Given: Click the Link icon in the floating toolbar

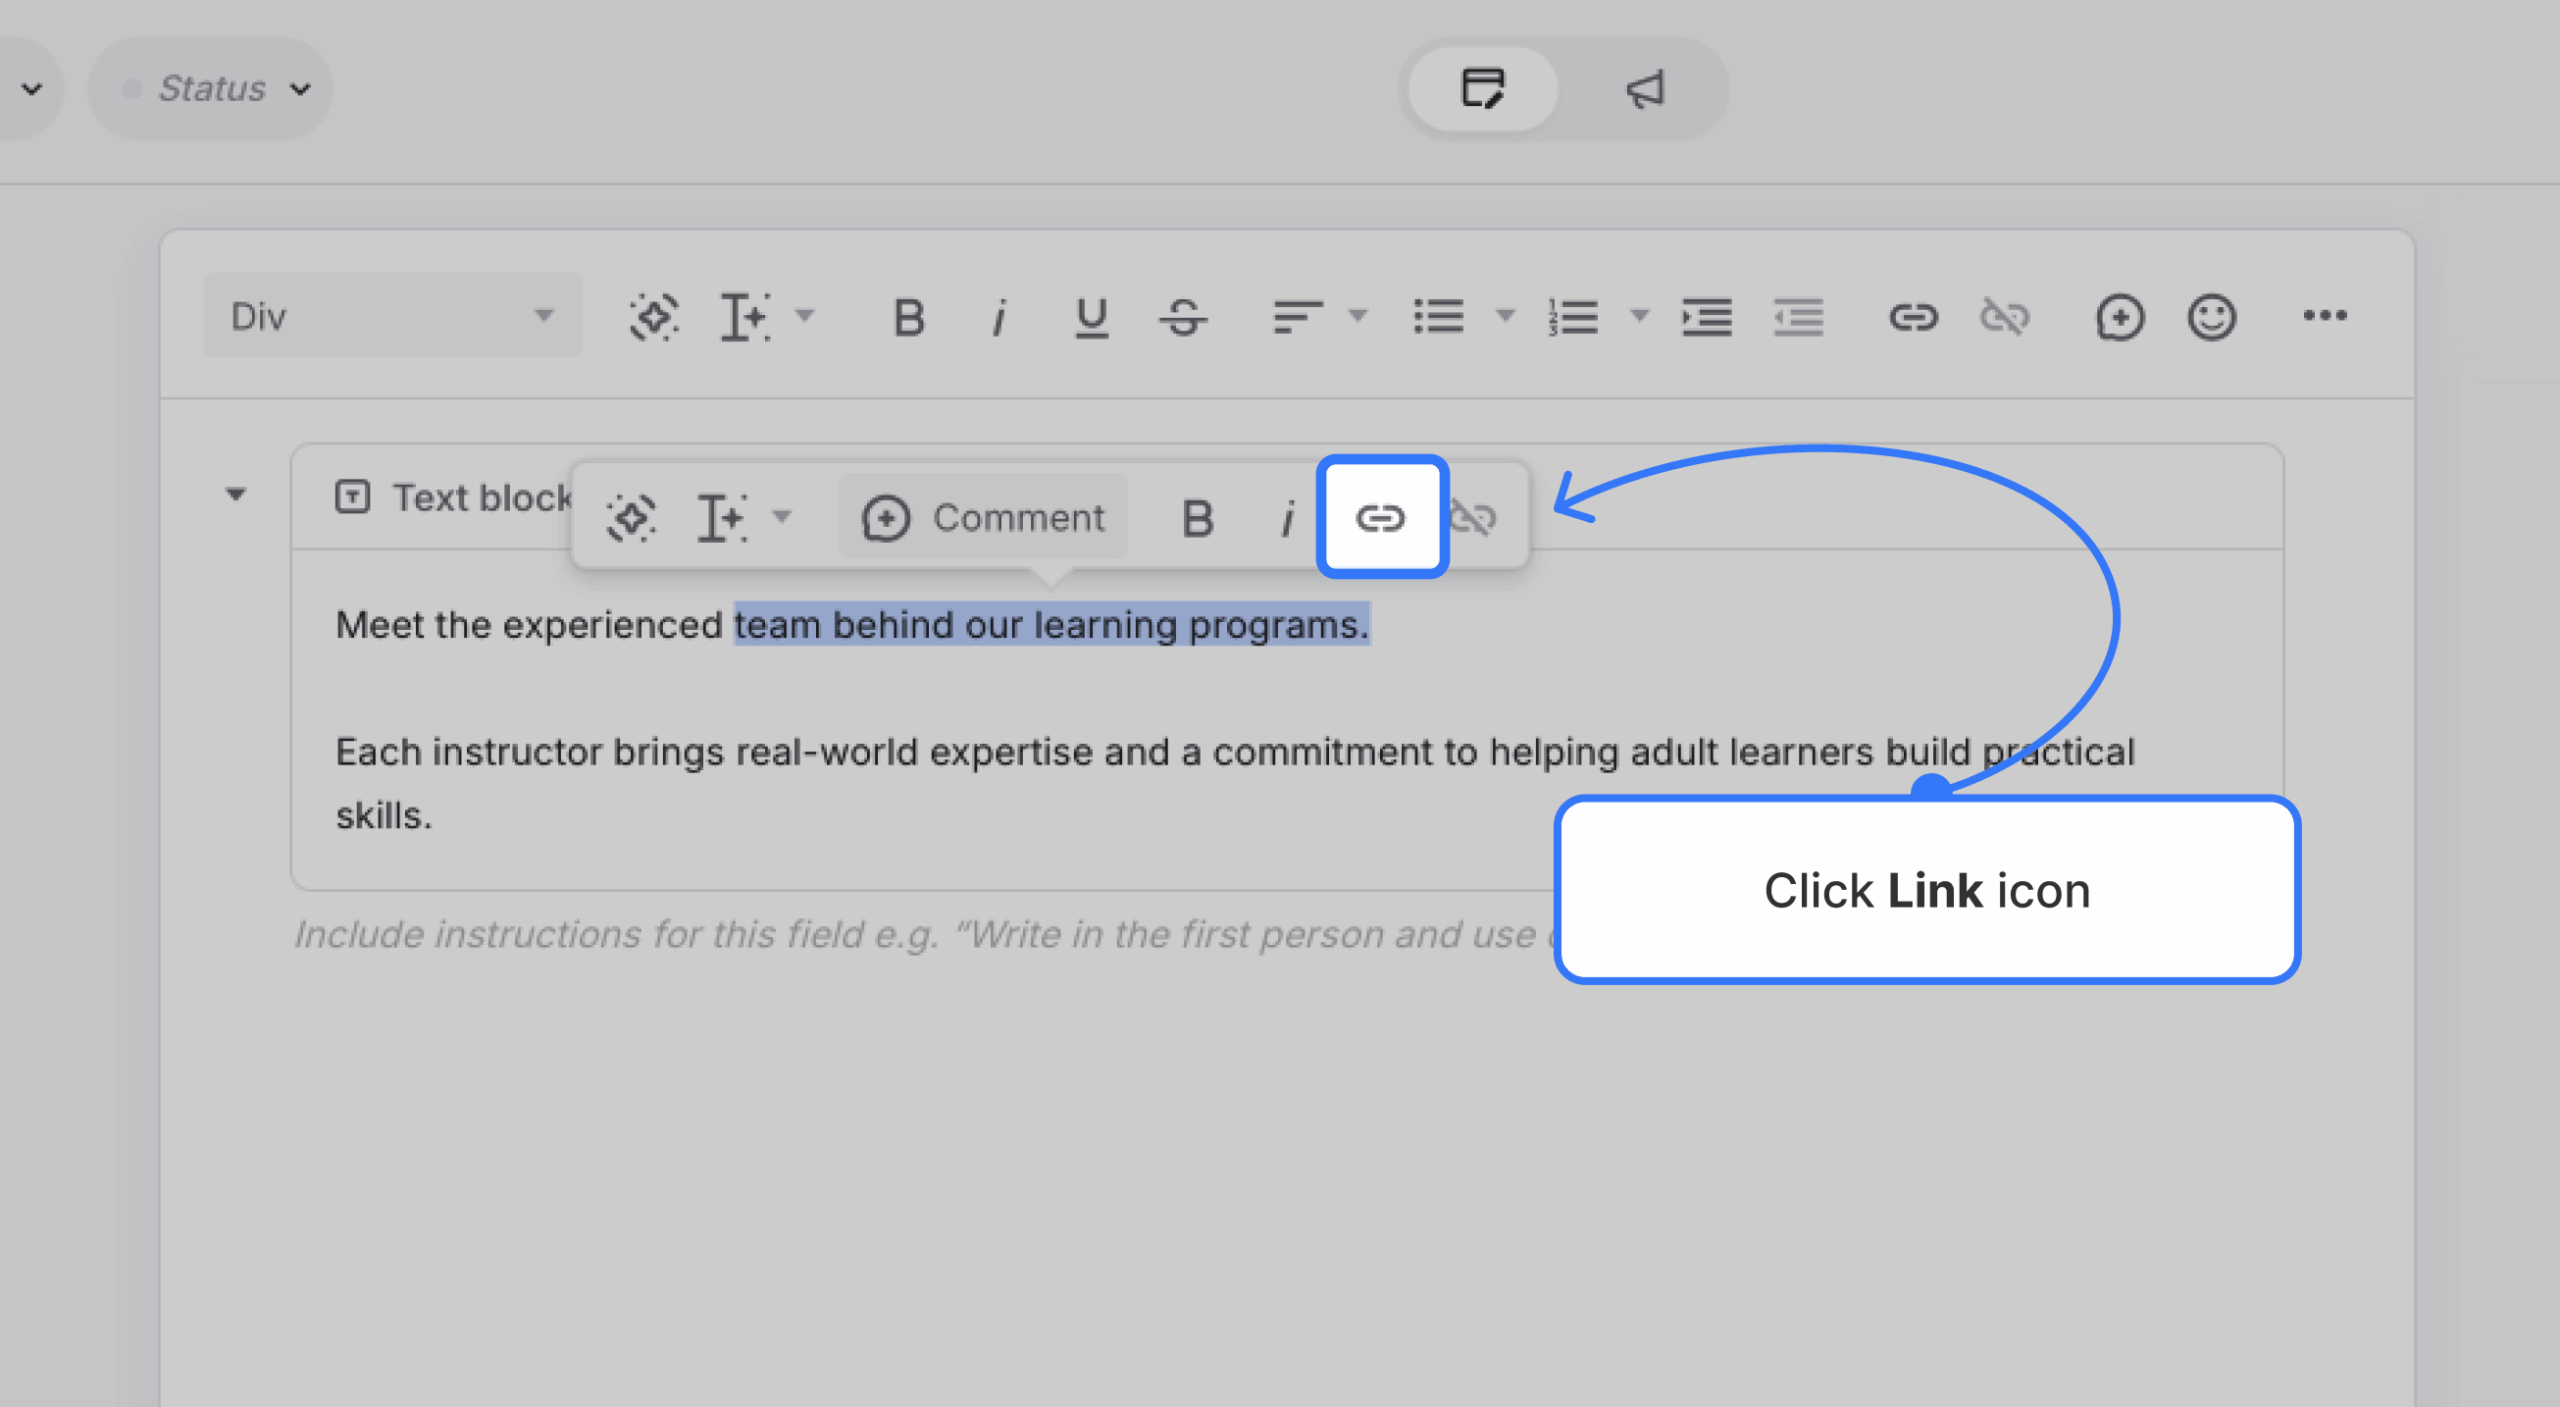Looking at the screenshot, I should click(x=1383, y=517).
